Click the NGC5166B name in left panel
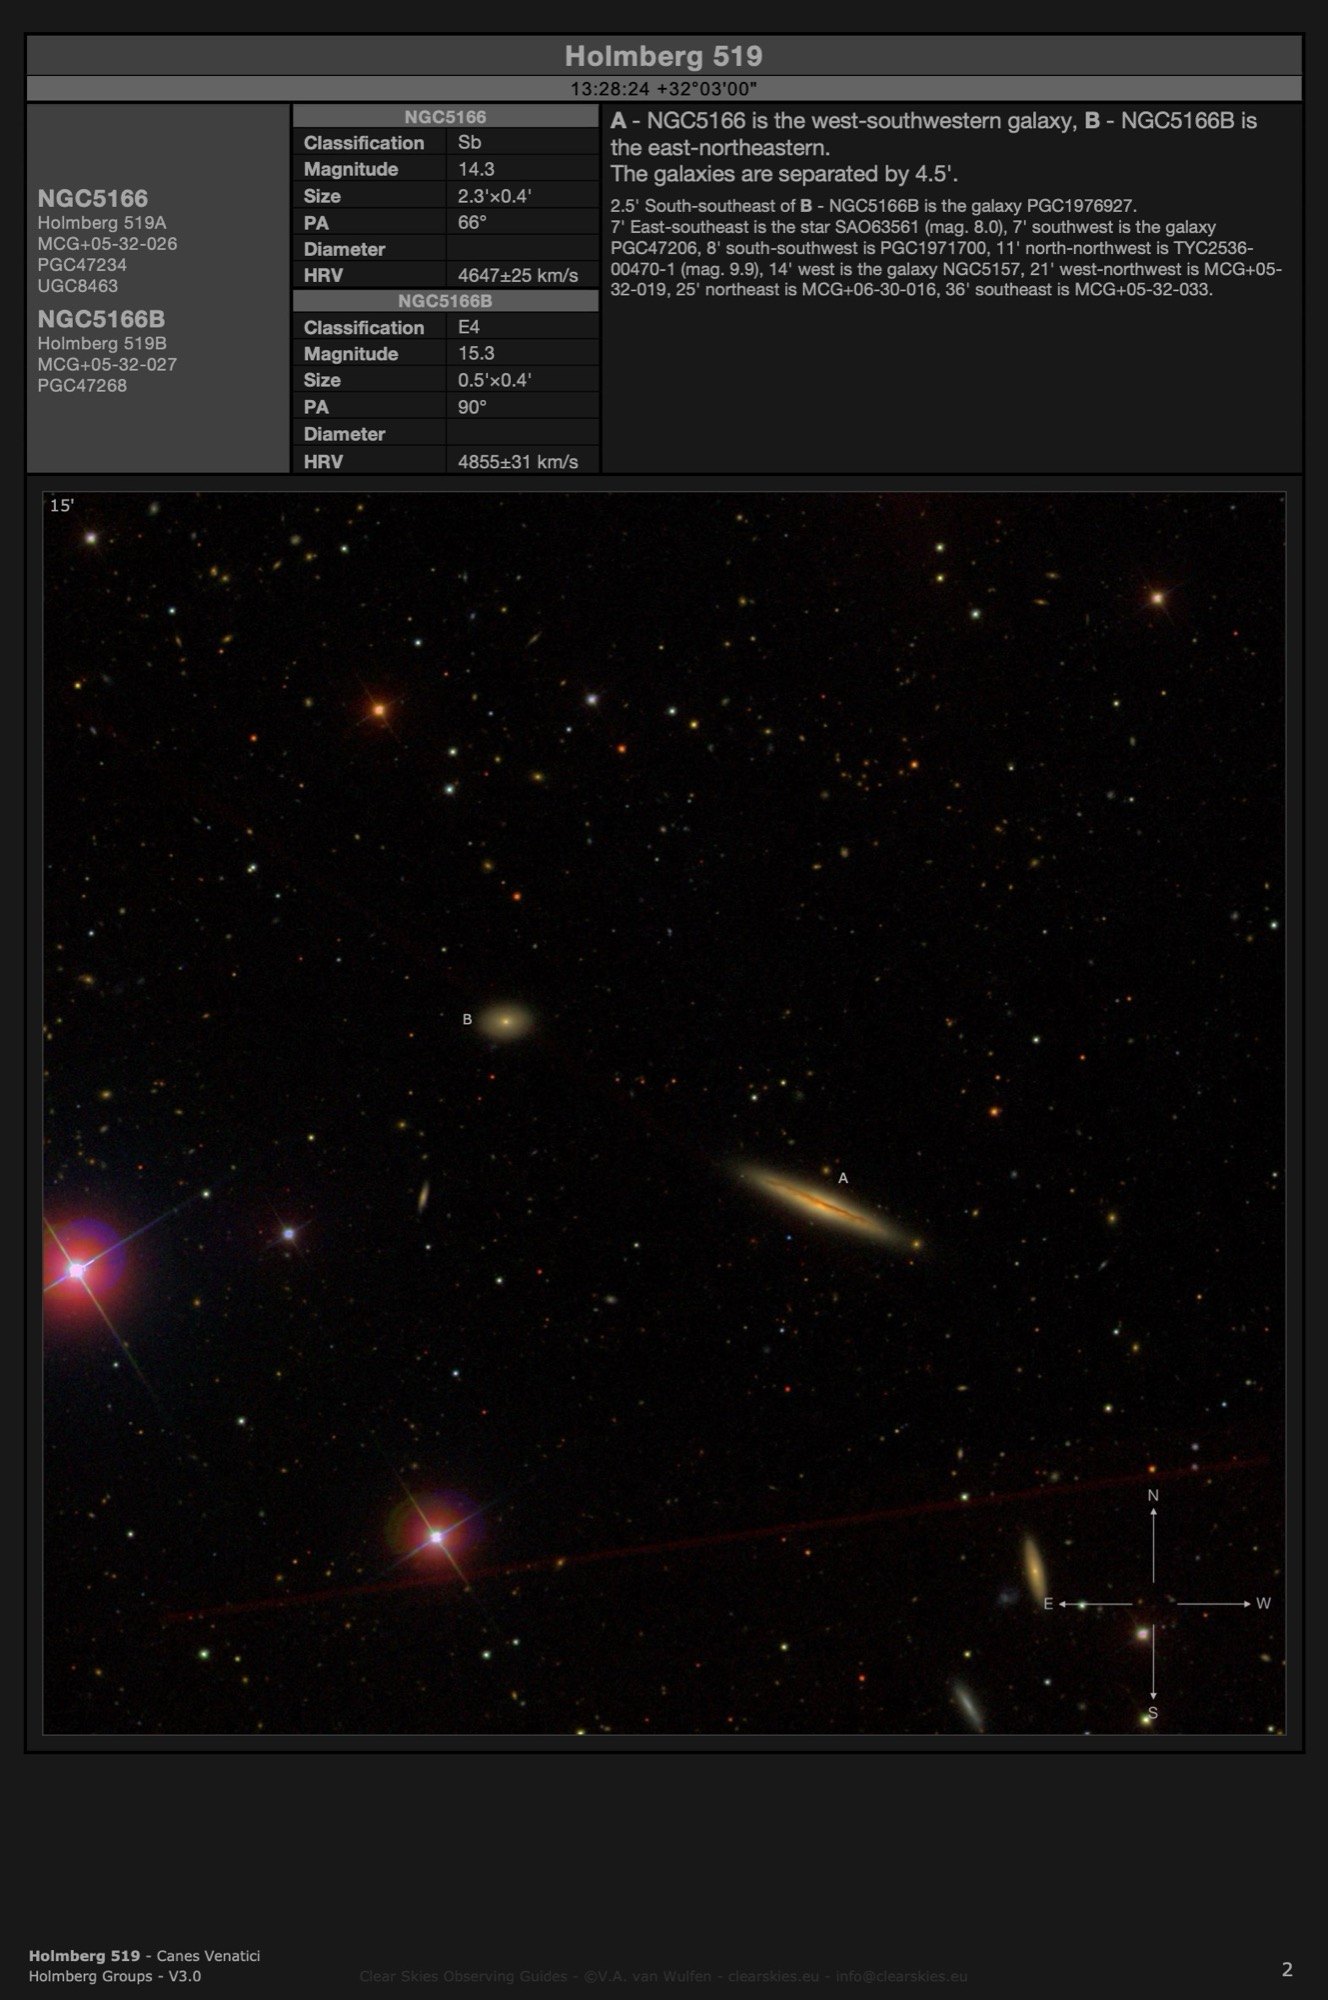This screenshot has height=2000, width=1328. pyautogui.click(x=101, y=319)
